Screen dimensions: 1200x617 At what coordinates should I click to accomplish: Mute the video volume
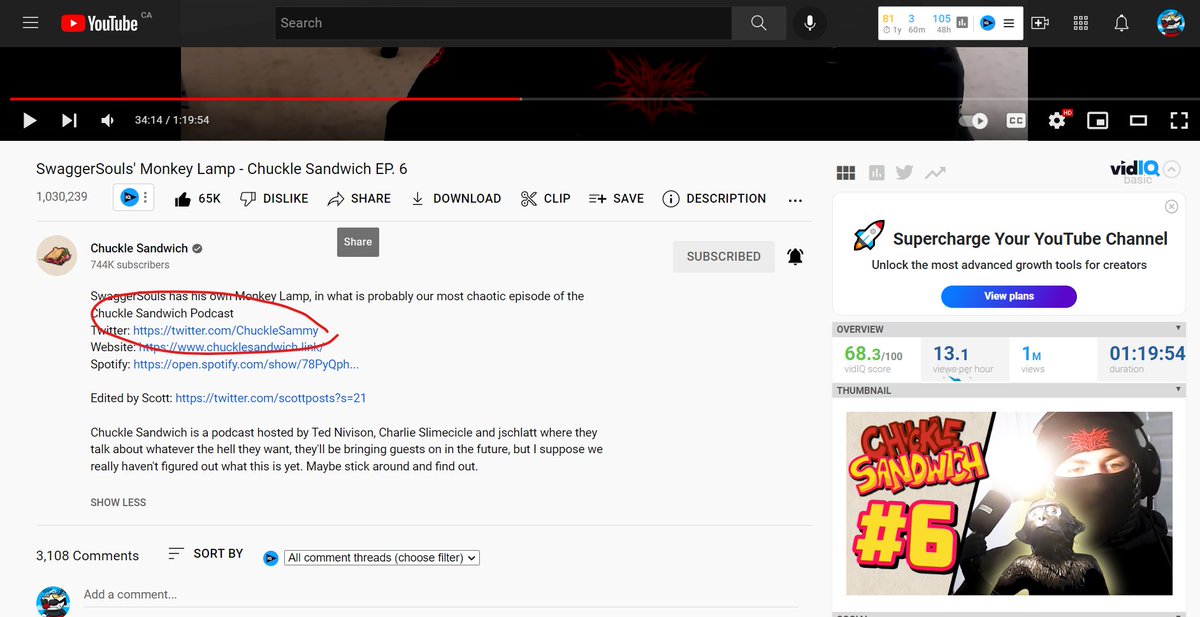coord(108,121)
